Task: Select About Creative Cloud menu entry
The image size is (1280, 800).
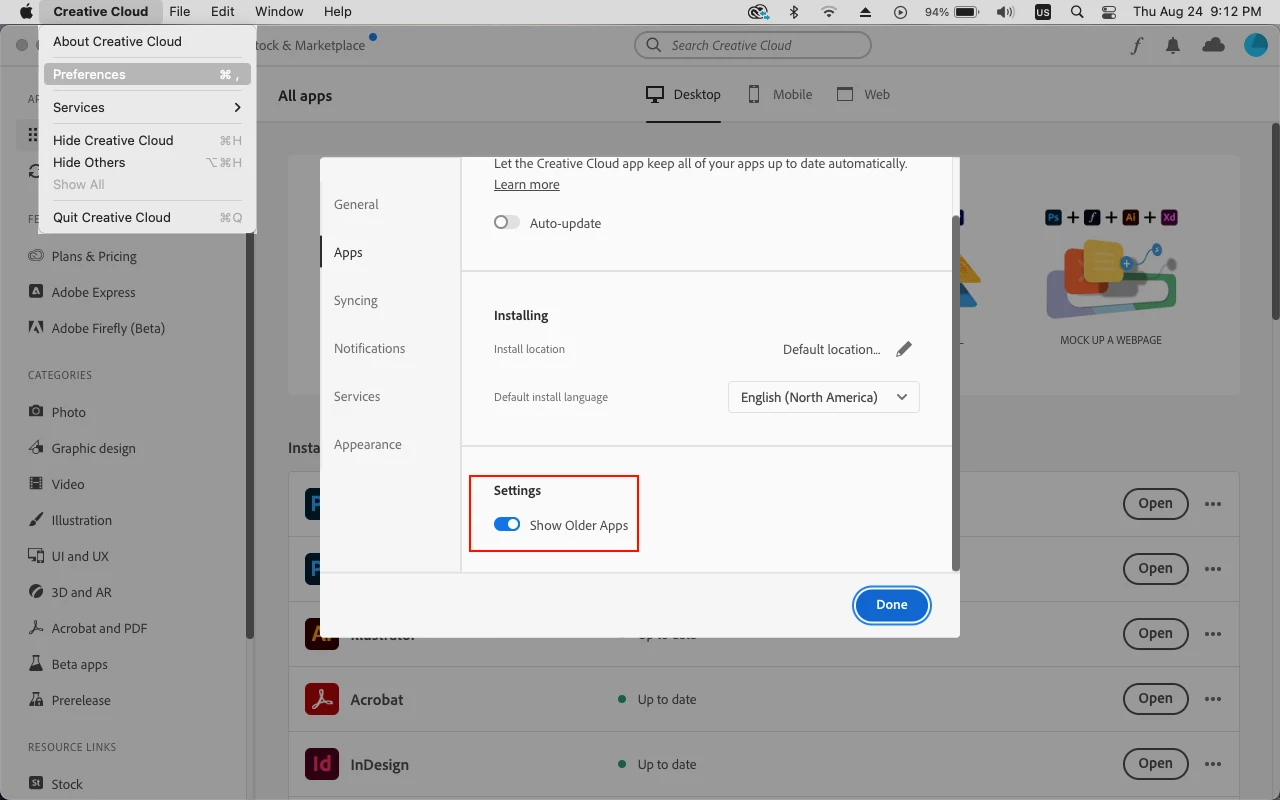Action: click(x=147, y=41)
